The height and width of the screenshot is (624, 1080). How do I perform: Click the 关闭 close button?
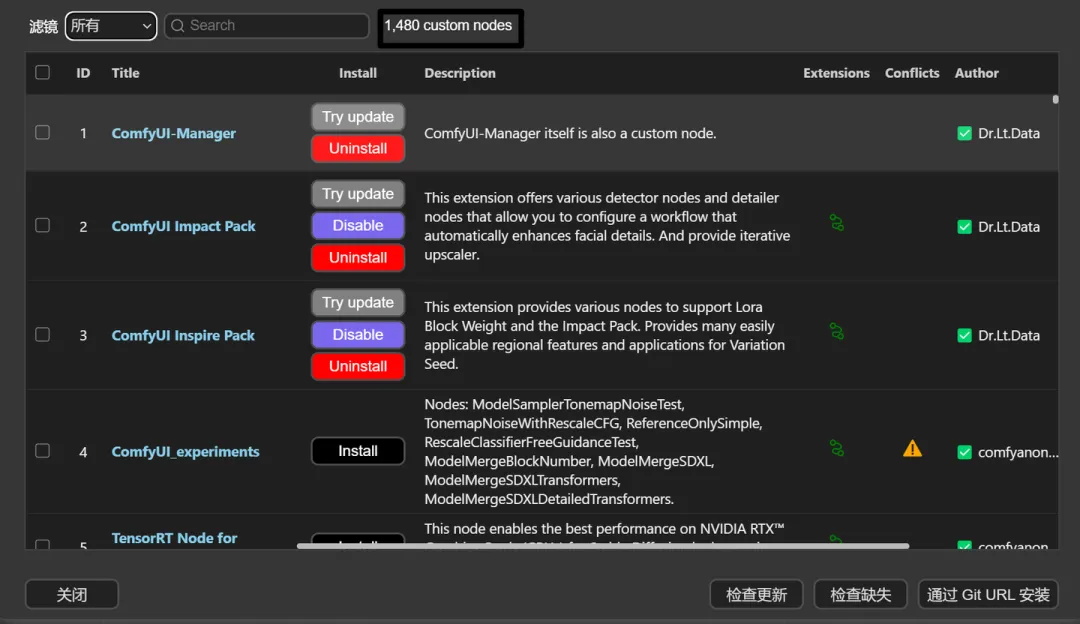coord(72,594)
